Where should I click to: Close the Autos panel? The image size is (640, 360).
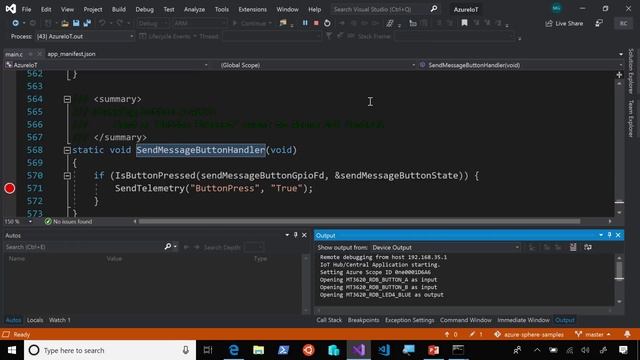pos(304,235)
